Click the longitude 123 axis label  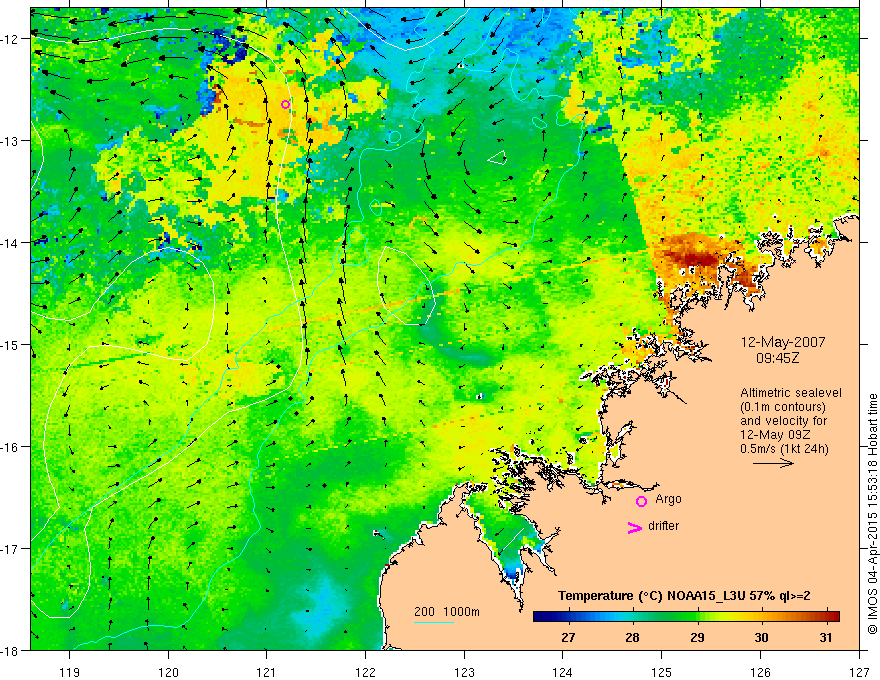464,672
